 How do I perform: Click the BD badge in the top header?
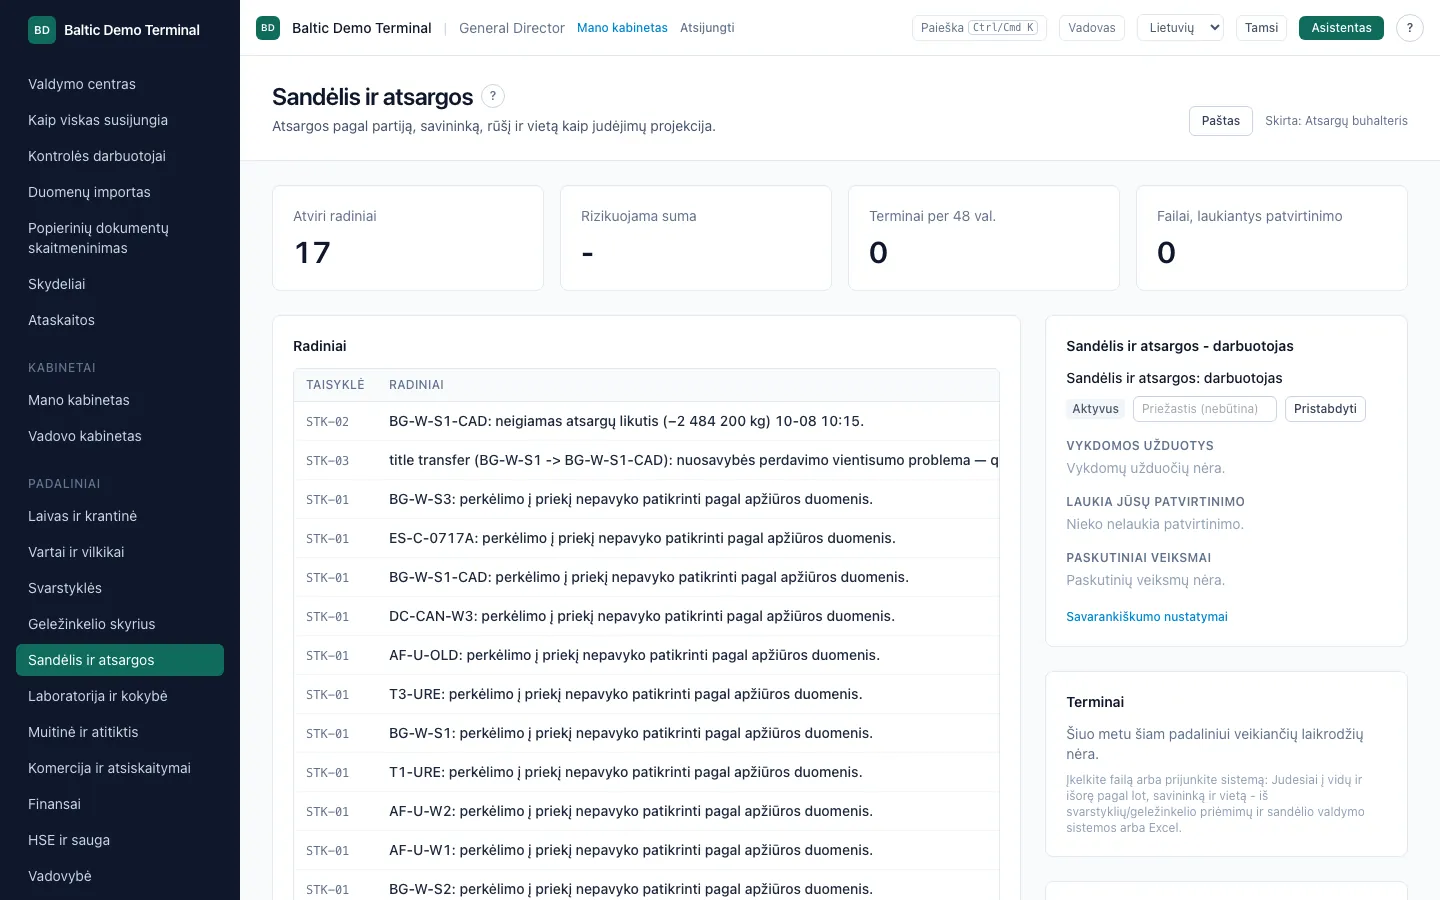268,28
